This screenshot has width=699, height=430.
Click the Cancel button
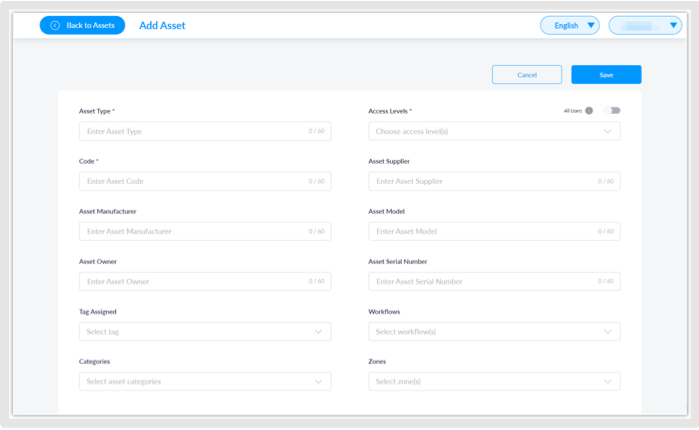[x=526, y=75]
